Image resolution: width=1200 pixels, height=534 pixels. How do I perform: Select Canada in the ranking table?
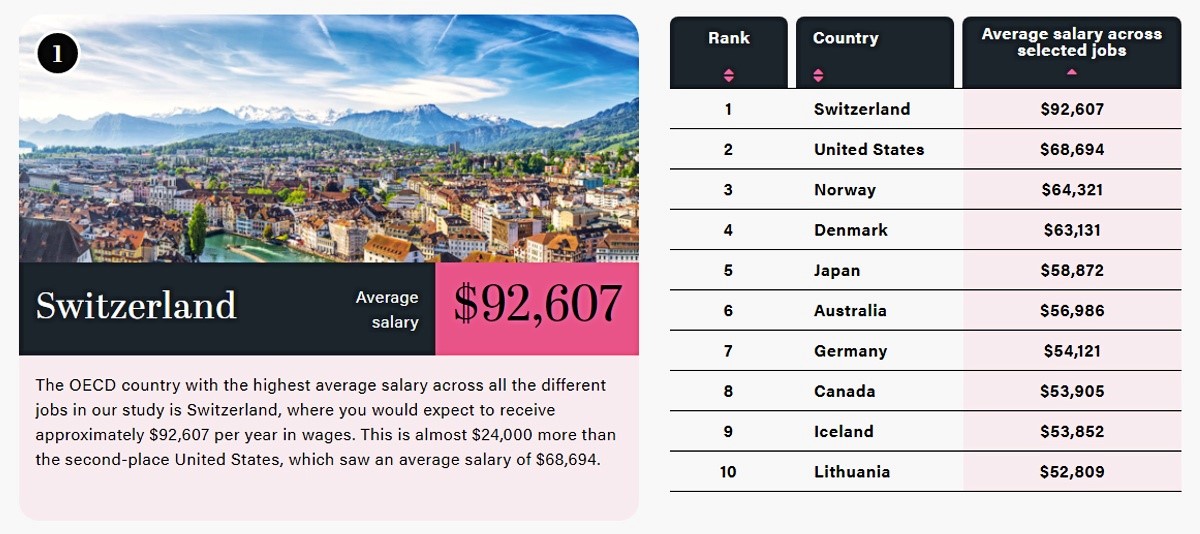pos(844,391)
